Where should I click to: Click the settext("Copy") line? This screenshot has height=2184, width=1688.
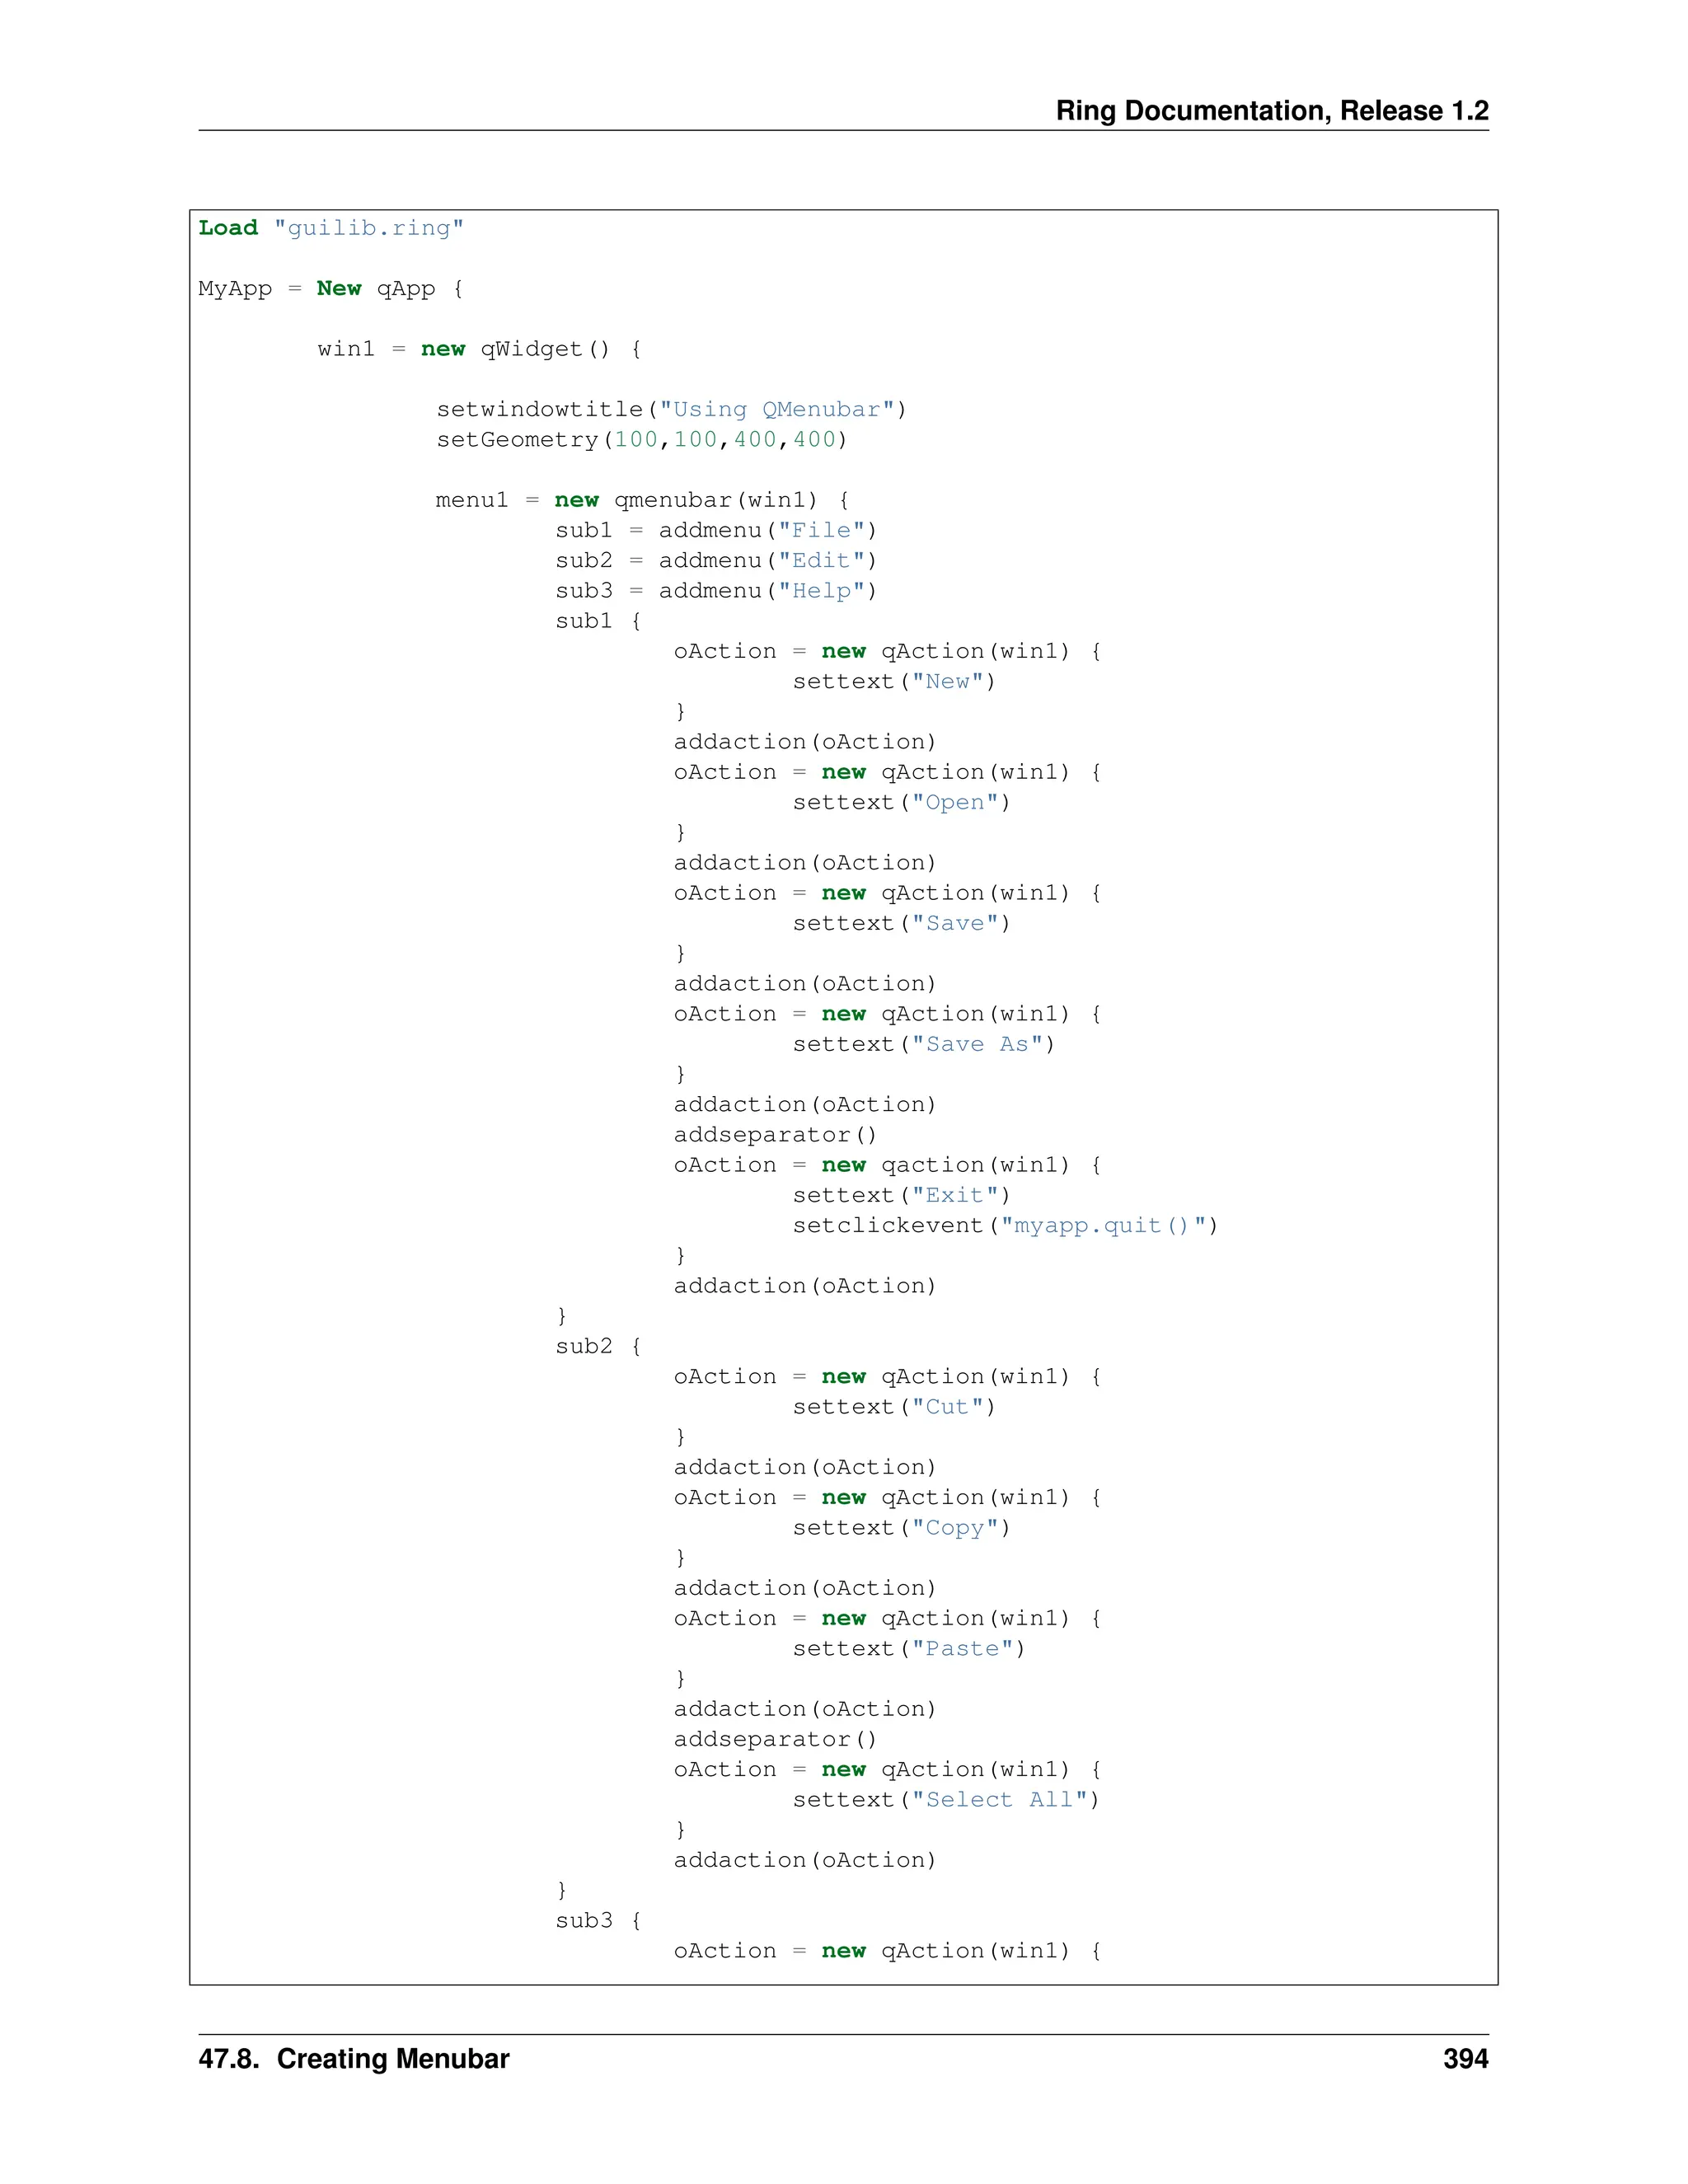coord(901,1528)
